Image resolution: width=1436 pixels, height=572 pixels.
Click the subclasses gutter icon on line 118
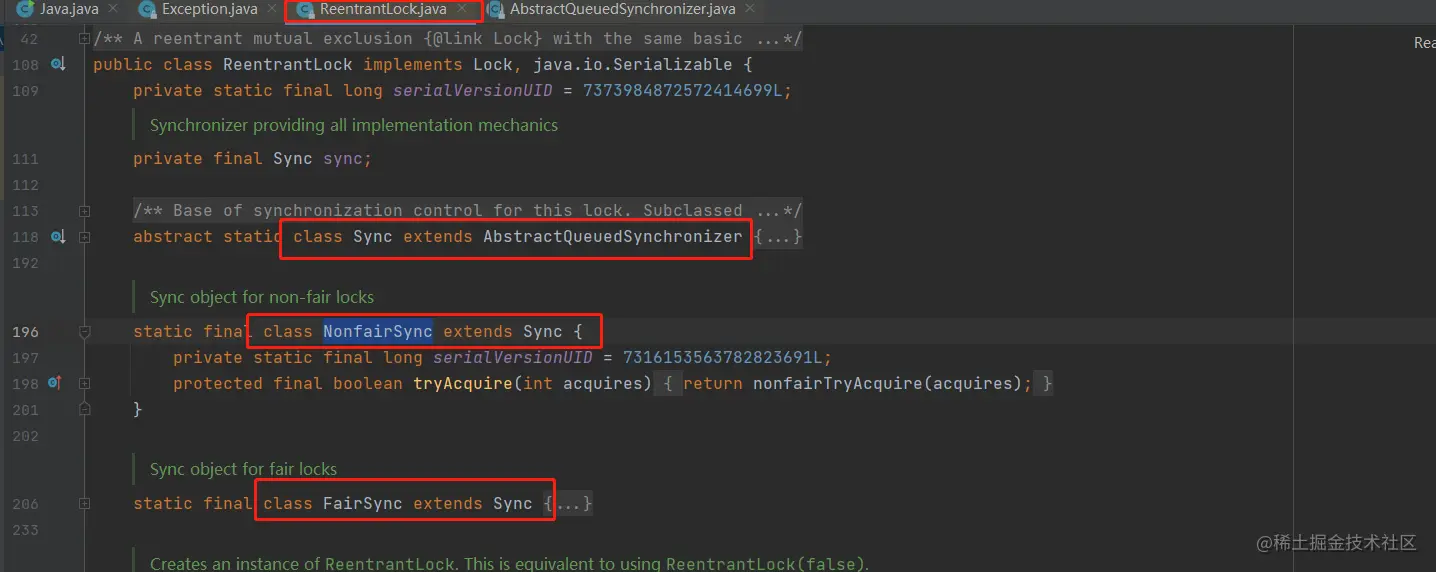tap(58, 237)
